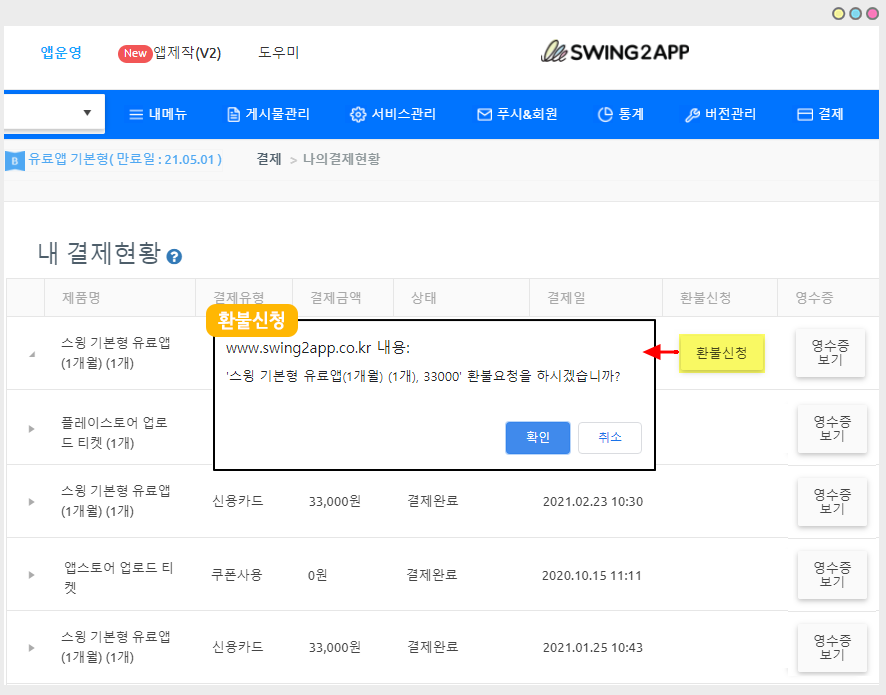Switch to 앱운영 tab
Screen dimensions: 886x695
(61, 53)
